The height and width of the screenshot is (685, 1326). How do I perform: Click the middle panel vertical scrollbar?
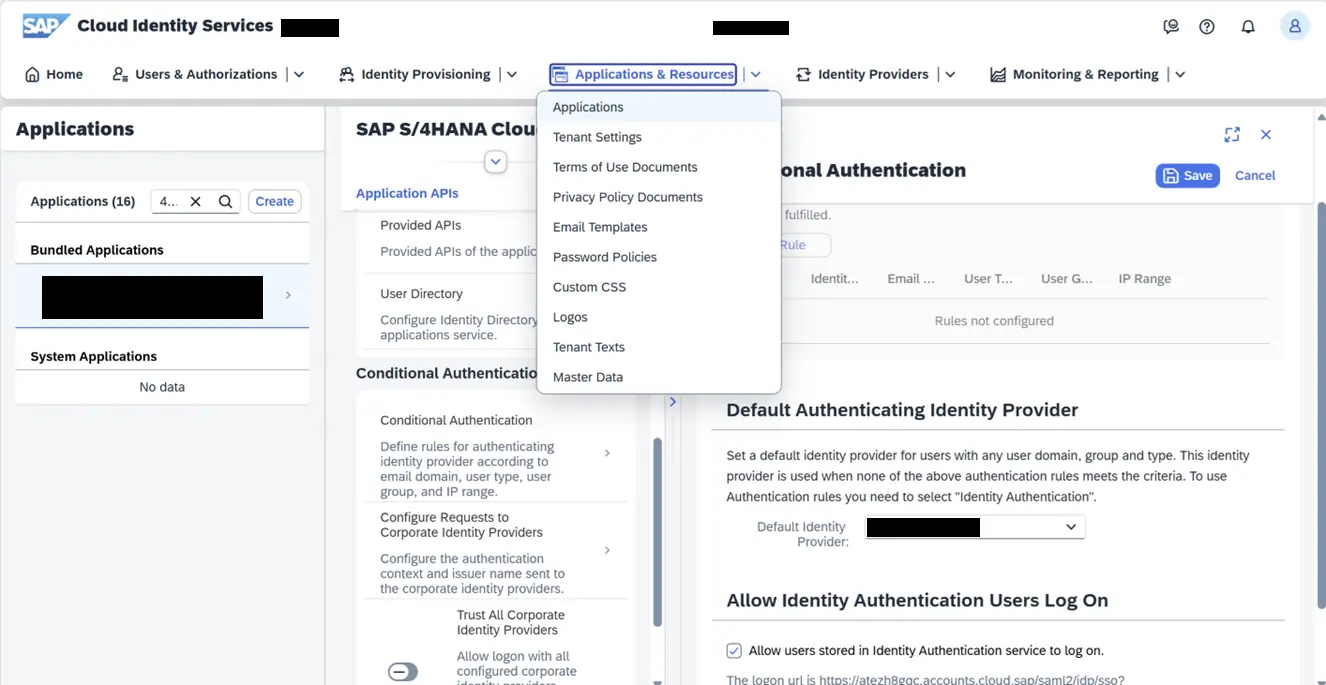point(657,532)
